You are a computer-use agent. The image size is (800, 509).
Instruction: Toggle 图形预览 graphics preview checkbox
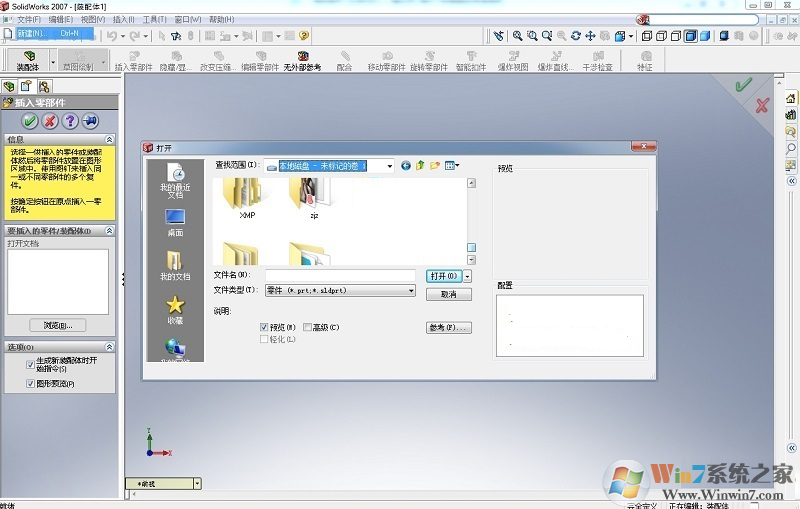[x=30, y=384]
